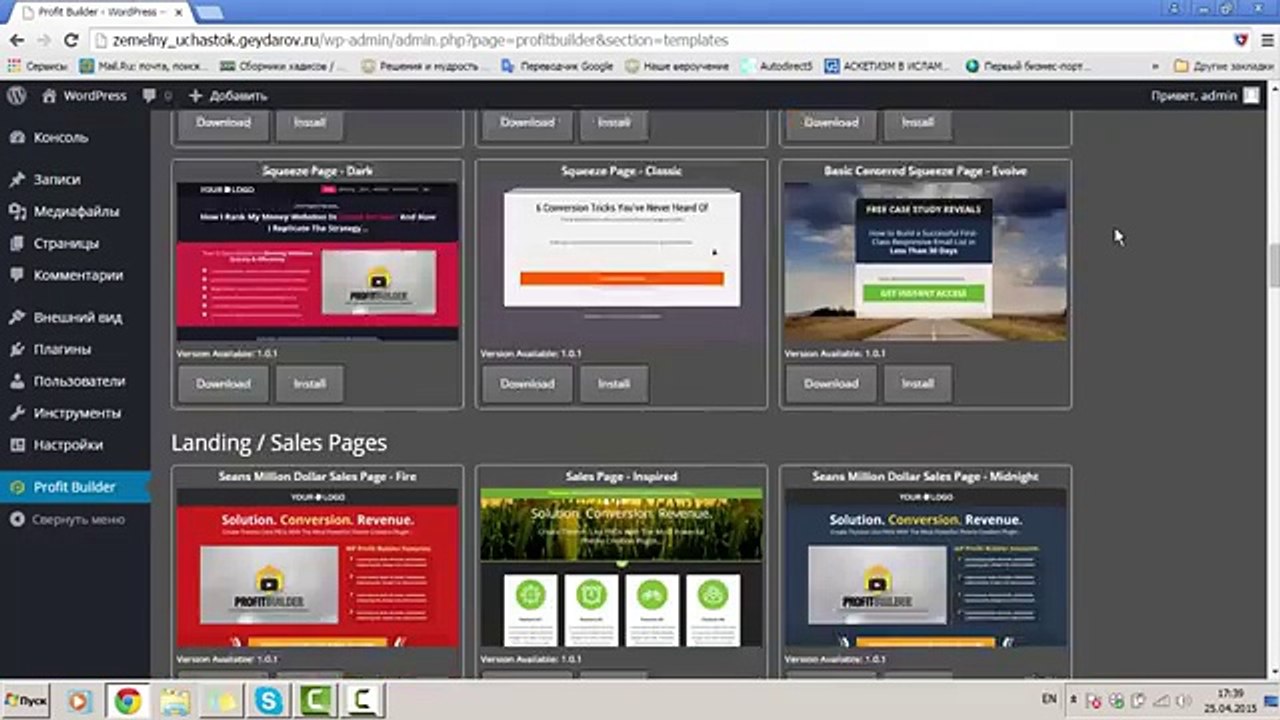Preview the Squeeze Page - Dark thumbnail

click(x=318, y=262)
